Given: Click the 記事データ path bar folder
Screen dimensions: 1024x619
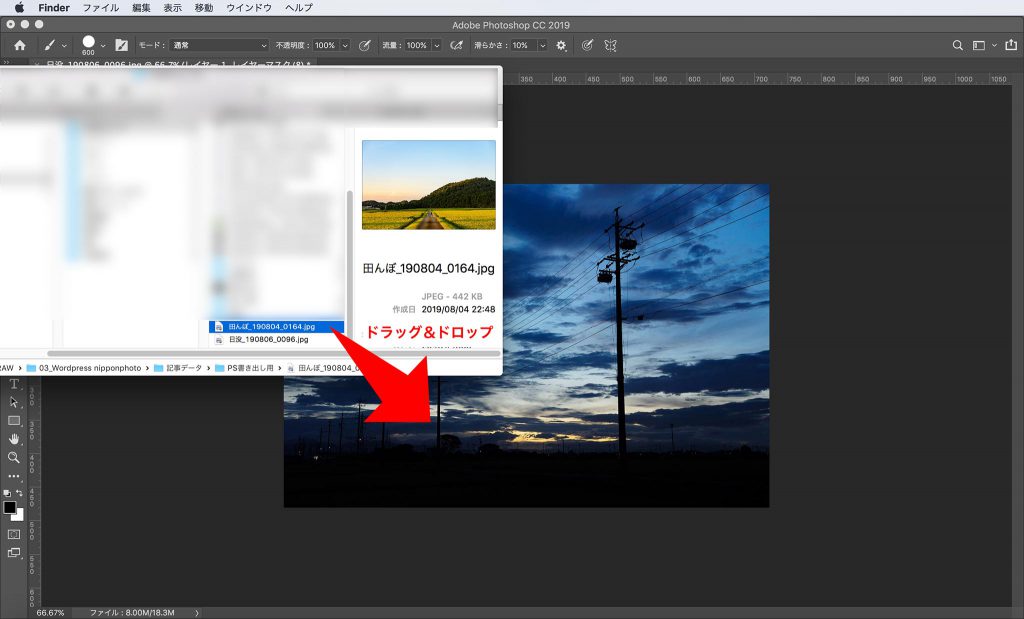Looking at the screenshot, I should pyautogui.click(x=178, y=368).
